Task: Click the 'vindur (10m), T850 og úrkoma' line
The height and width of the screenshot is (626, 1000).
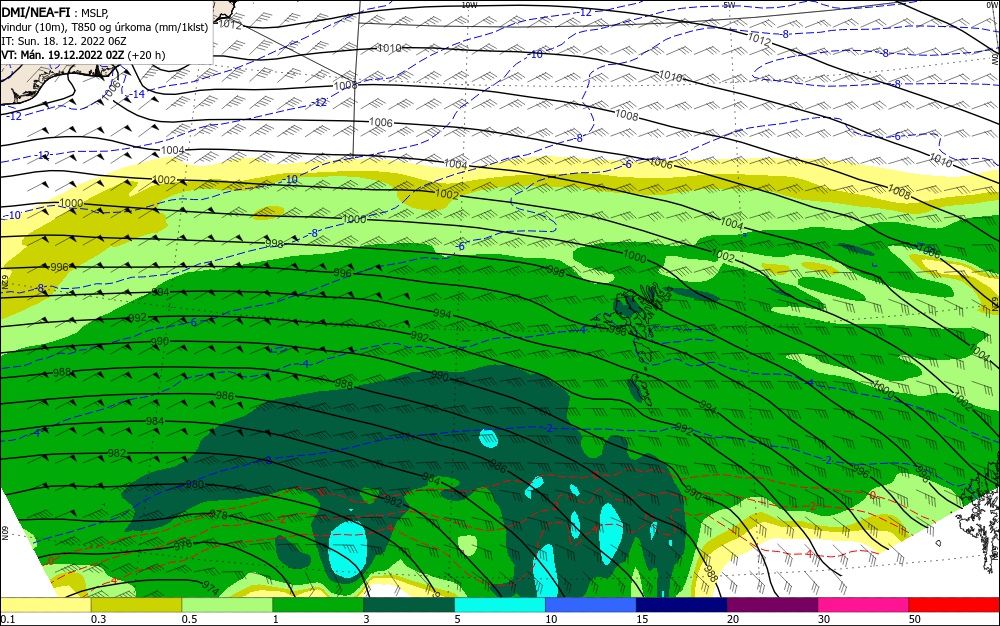Action: (x=105, y=27)
